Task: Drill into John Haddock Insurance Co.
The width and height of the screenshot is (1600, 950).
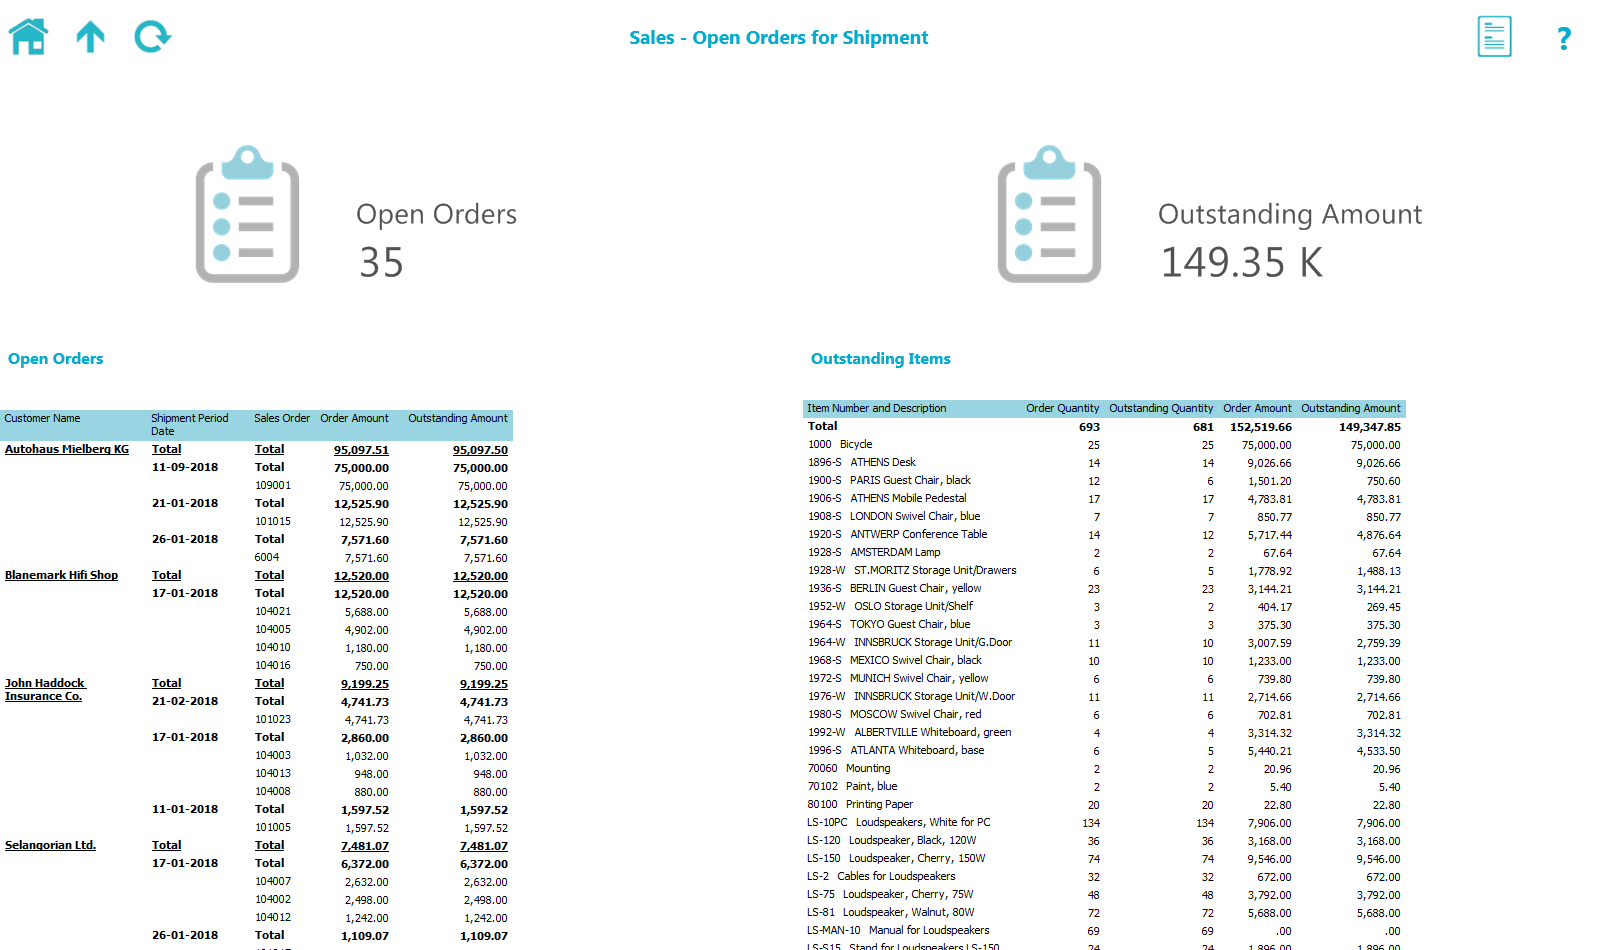Action: 44,689
